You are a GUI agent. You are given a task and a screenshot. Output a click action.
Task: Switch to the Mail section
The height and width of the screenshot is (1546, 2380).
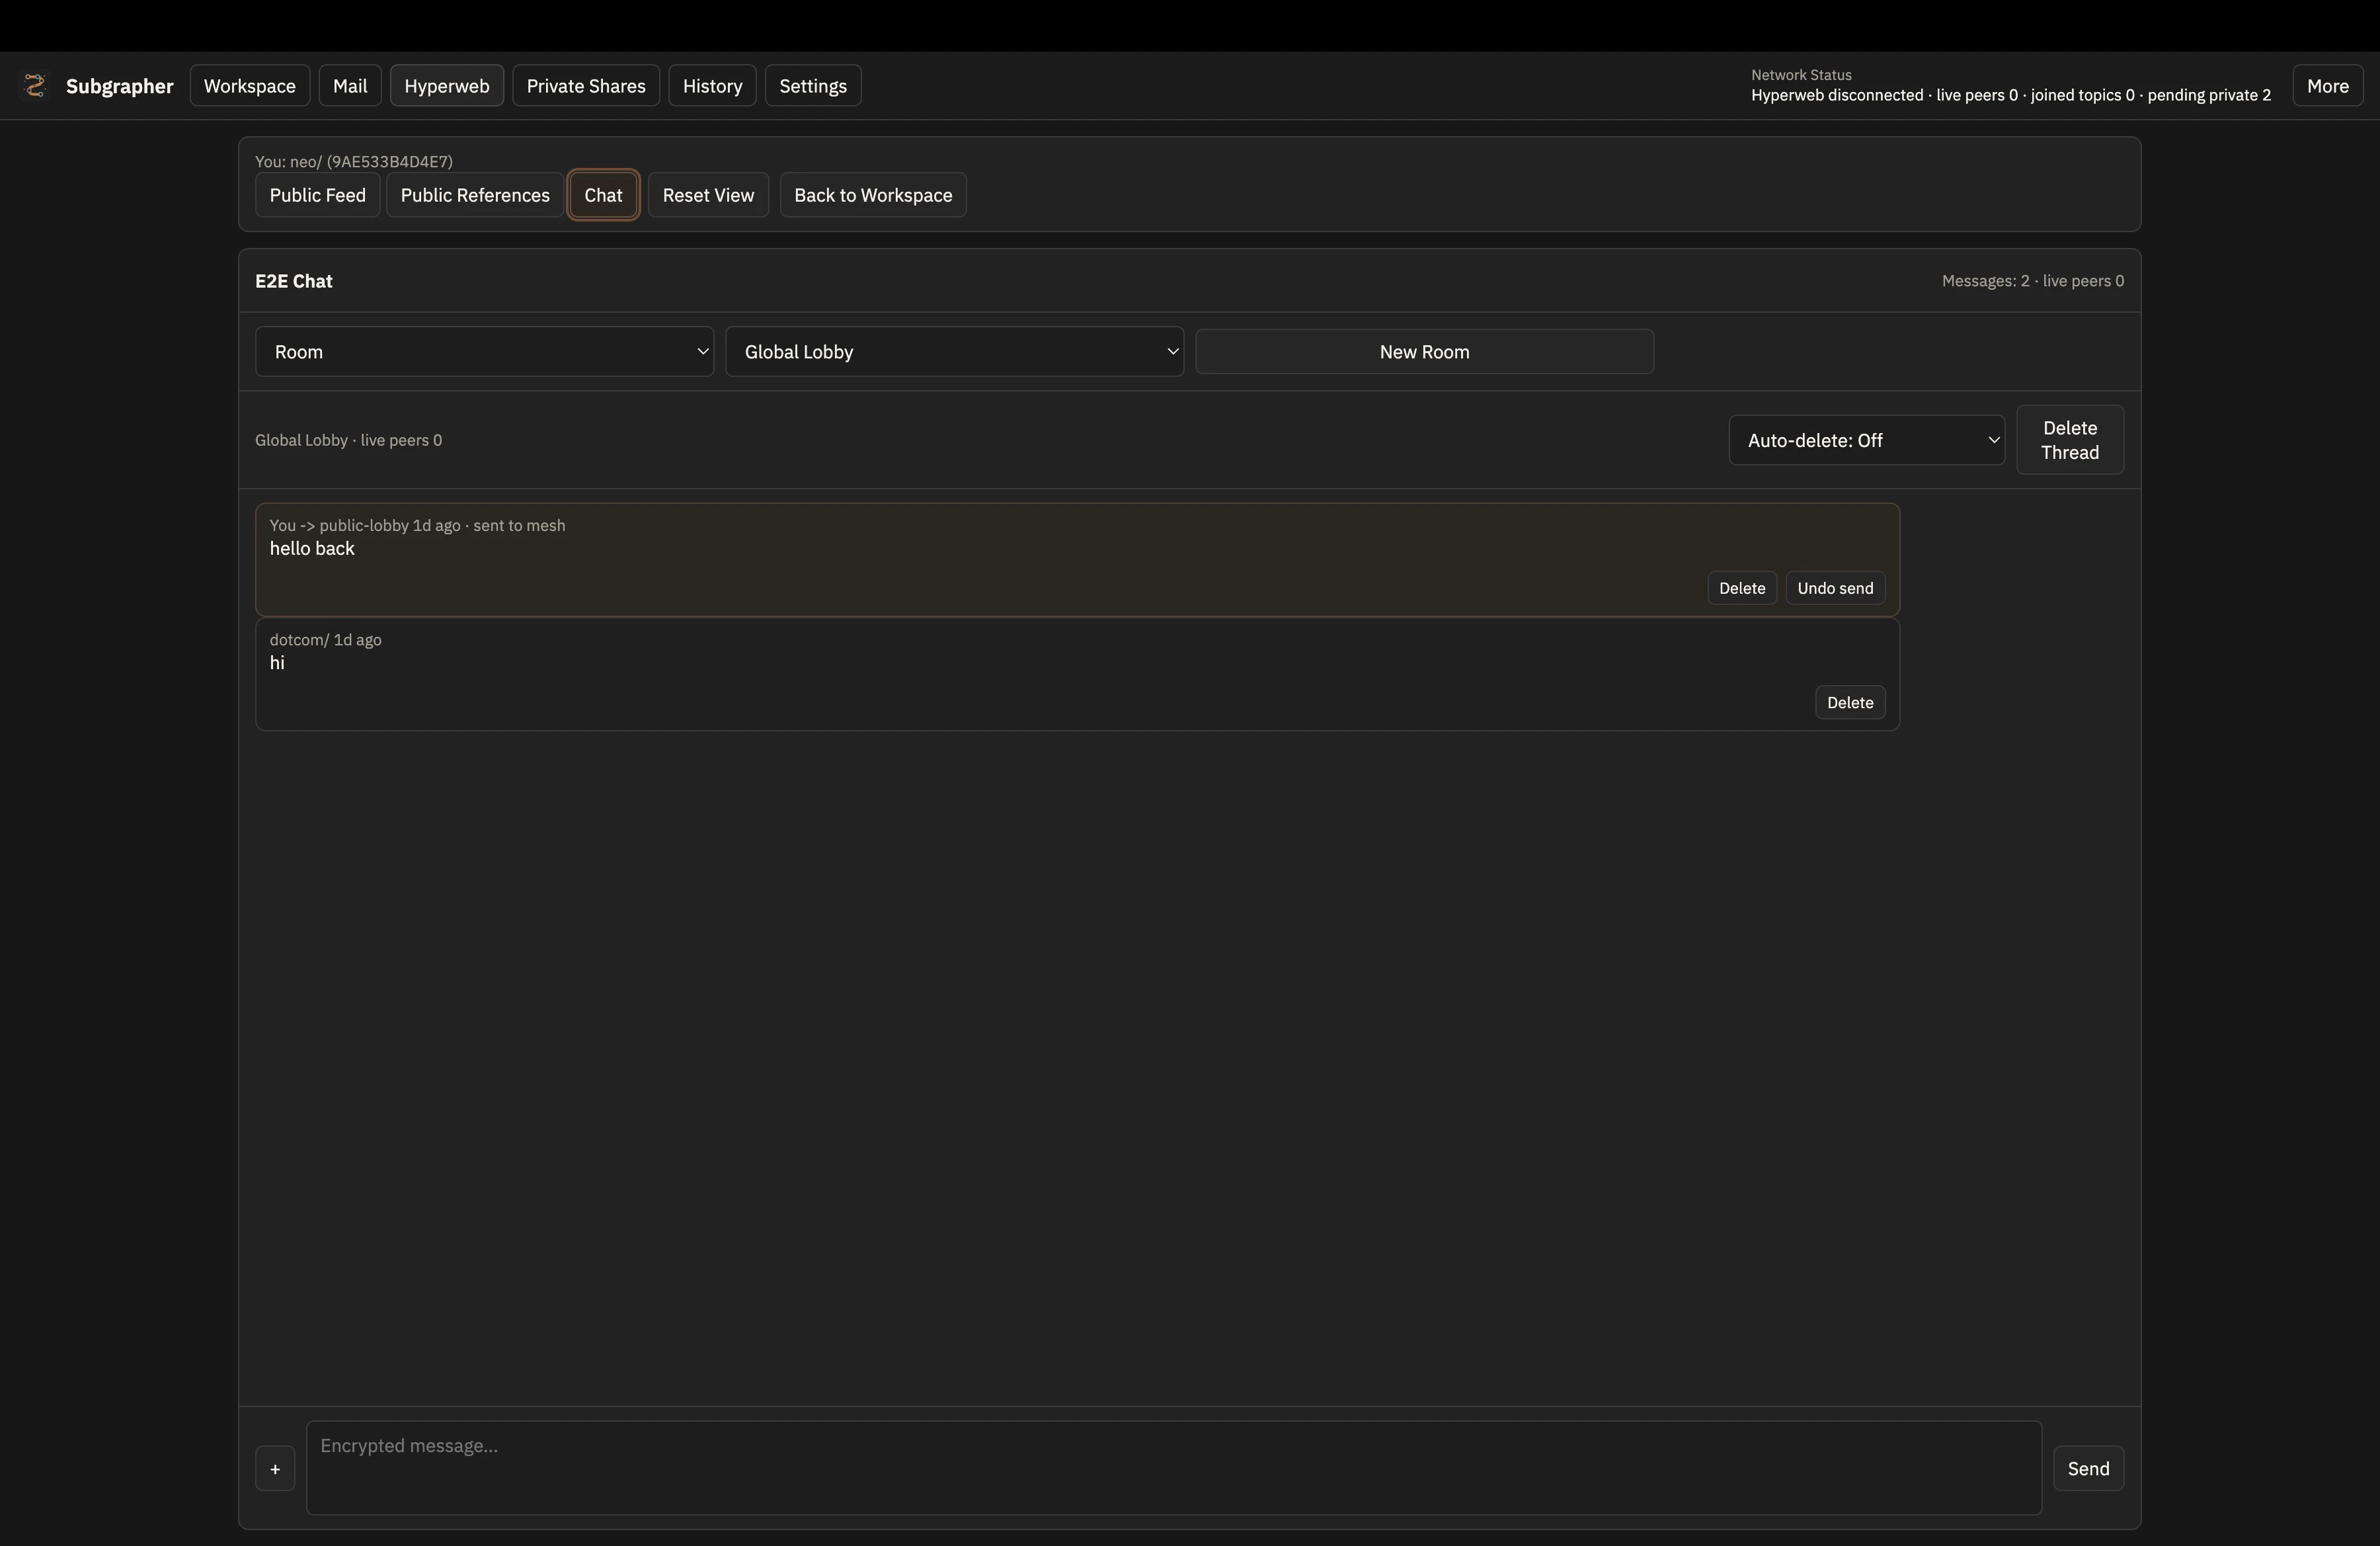[x=350, y=85]
